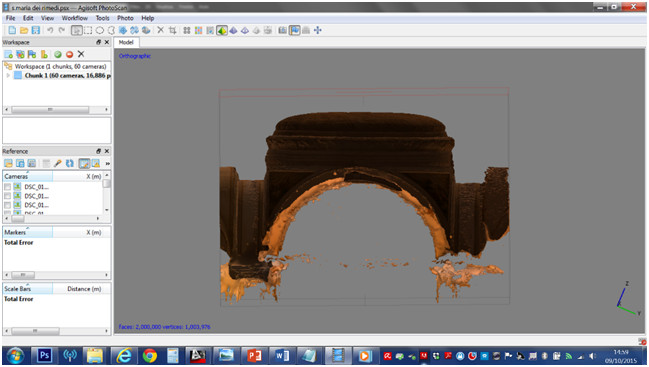Toggle Show Cameras in the toolbar
Screen dimensions: 649x367
tap(283, 30)
